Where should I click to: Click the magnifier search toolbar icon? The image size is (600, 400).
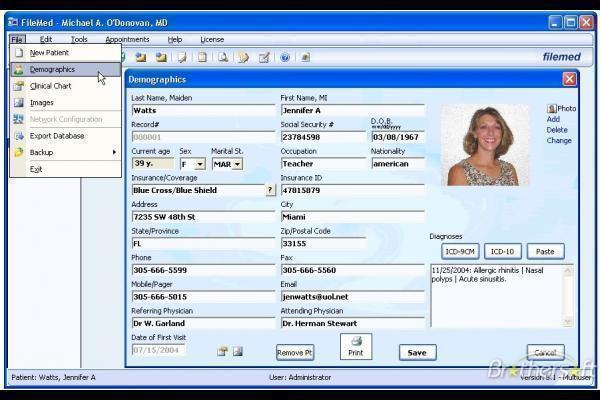223,57
